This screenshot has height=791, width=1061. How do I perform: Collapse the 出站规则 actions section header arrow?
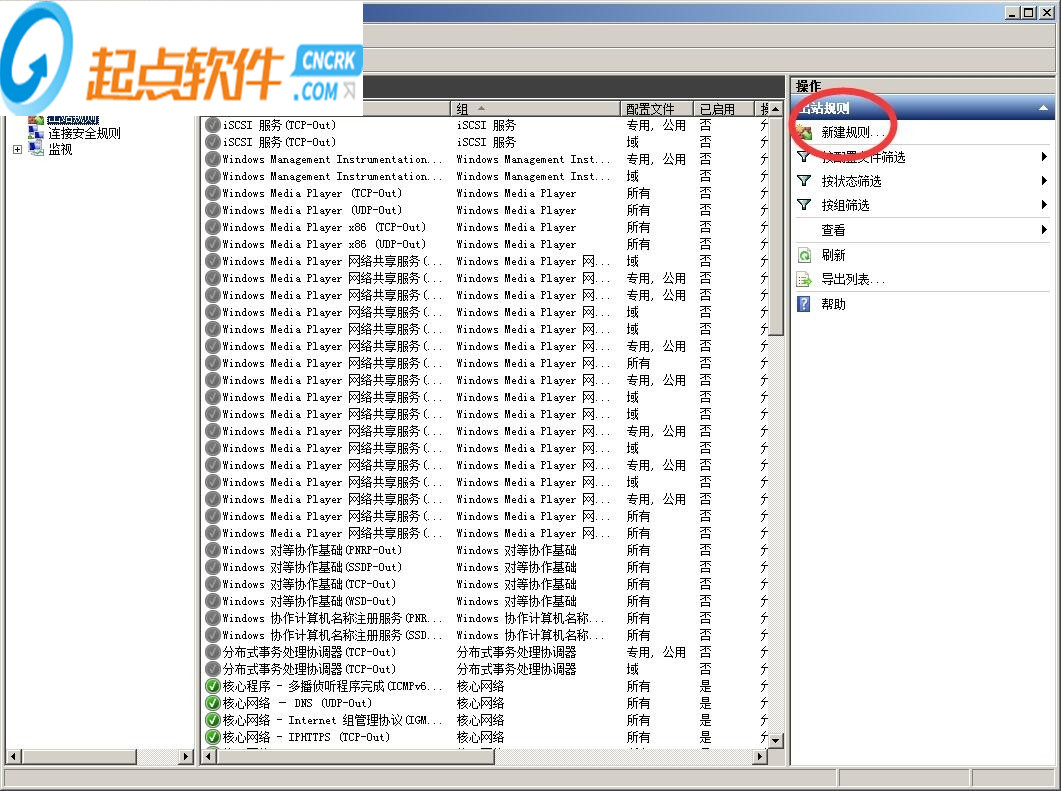tap(1043, 108)
